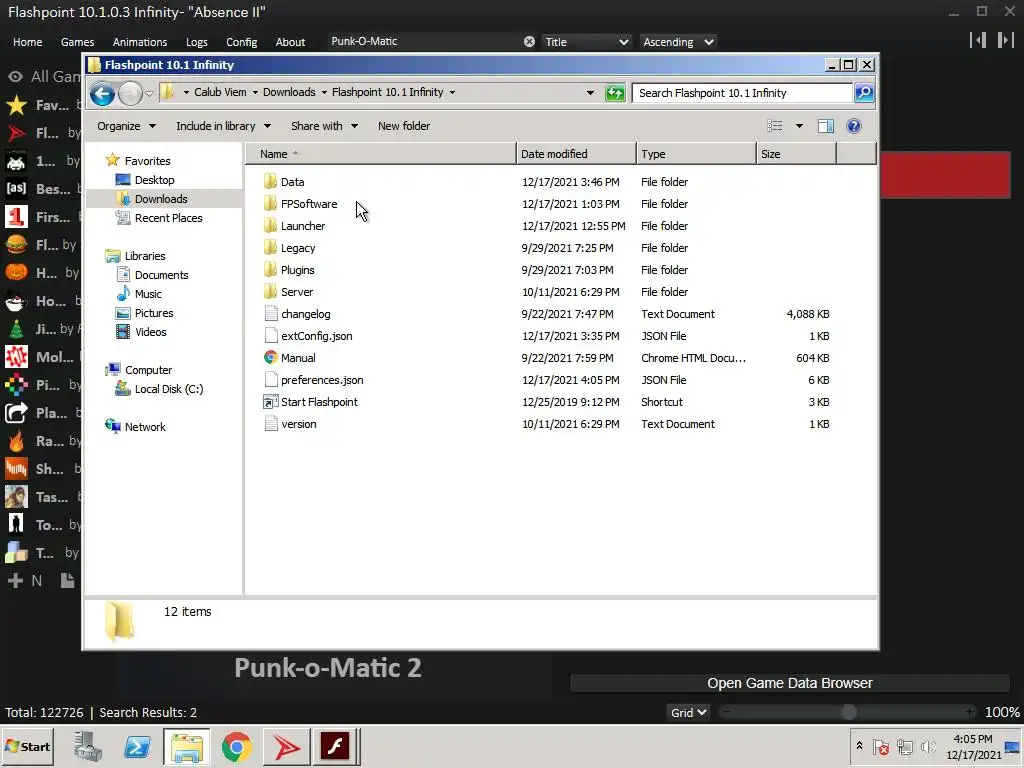Click the Windows Start button

pyautogui.click(x=28, y=746)
